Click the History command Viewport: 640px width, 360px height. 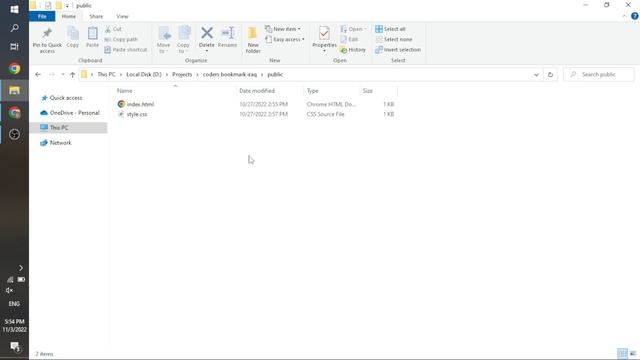tap(353, 49)
